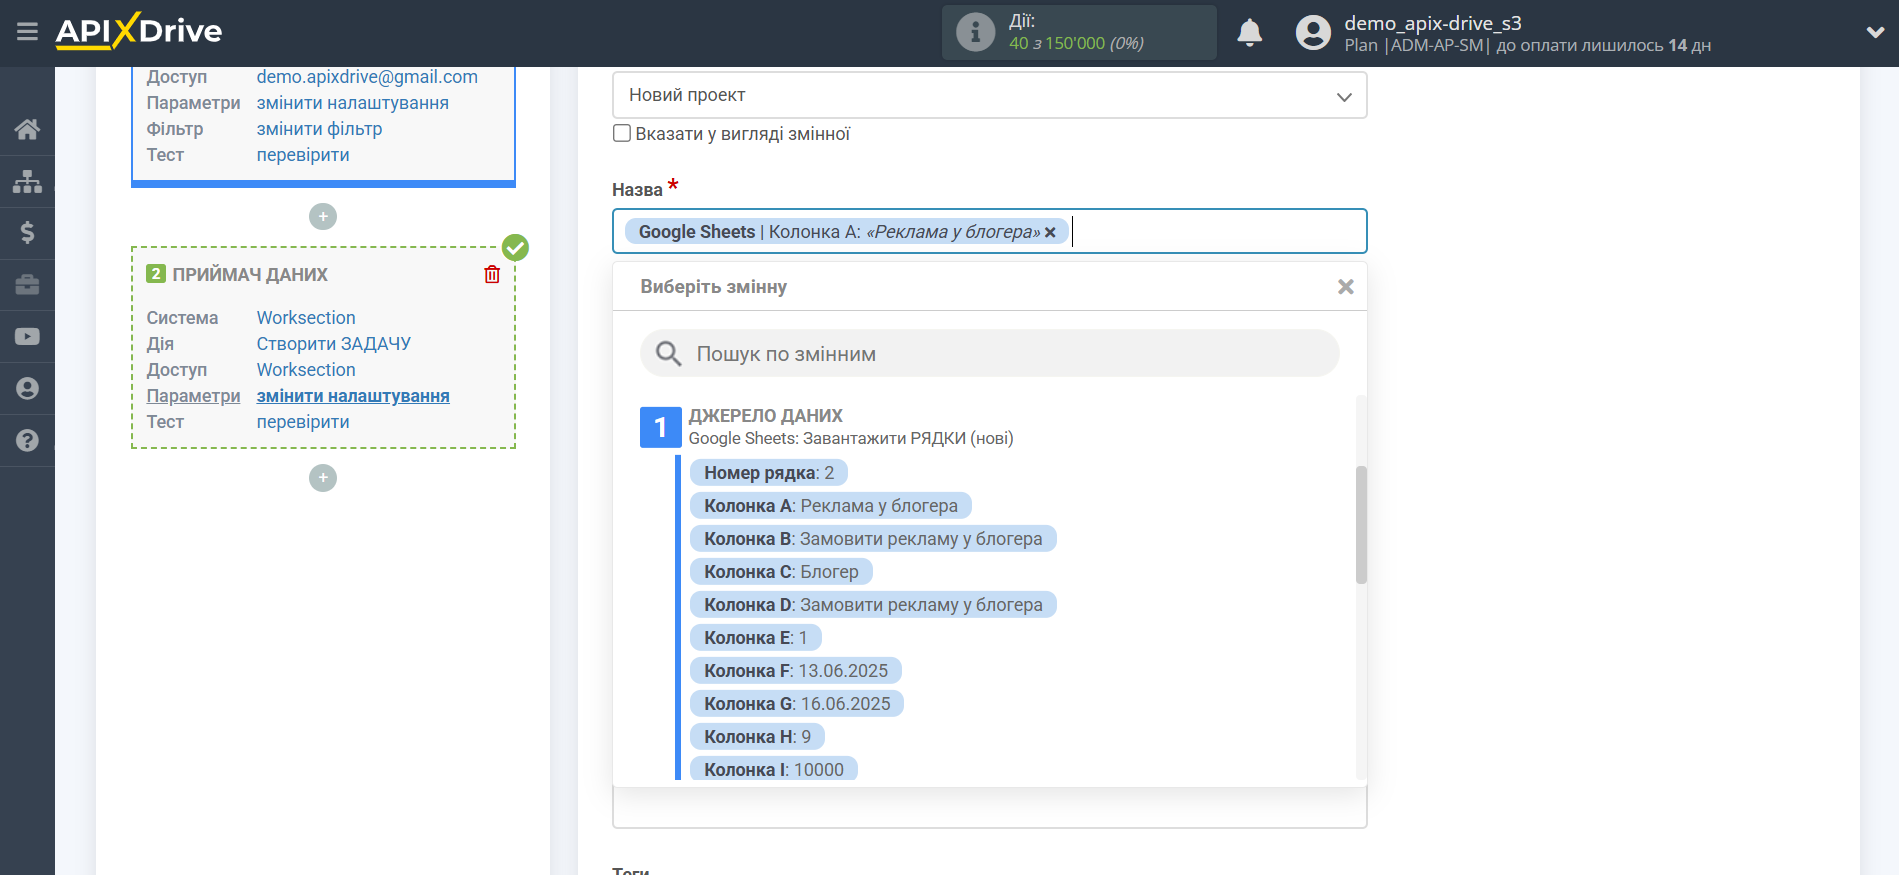Click source 'змінити налаштування' link
Viewport: 1899px width, 875px height.
coord(353,103)
